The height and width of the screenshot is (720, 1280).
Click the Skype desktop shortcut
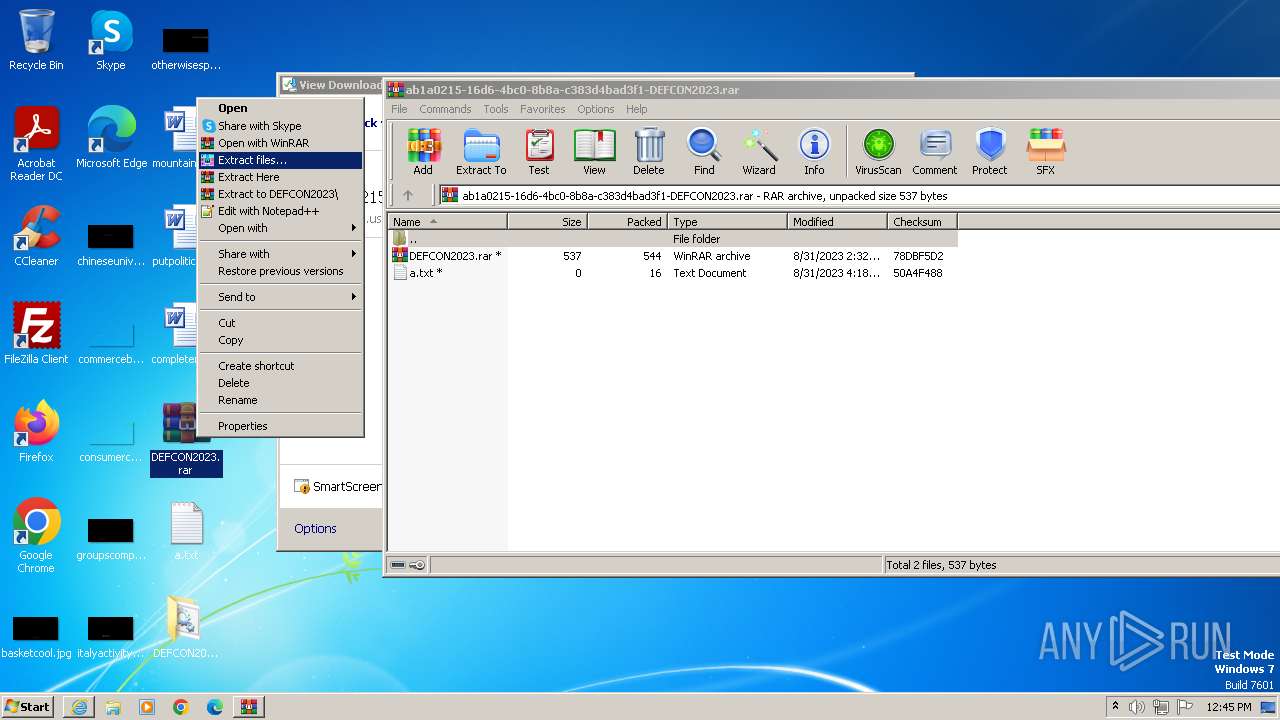[110, 40]
